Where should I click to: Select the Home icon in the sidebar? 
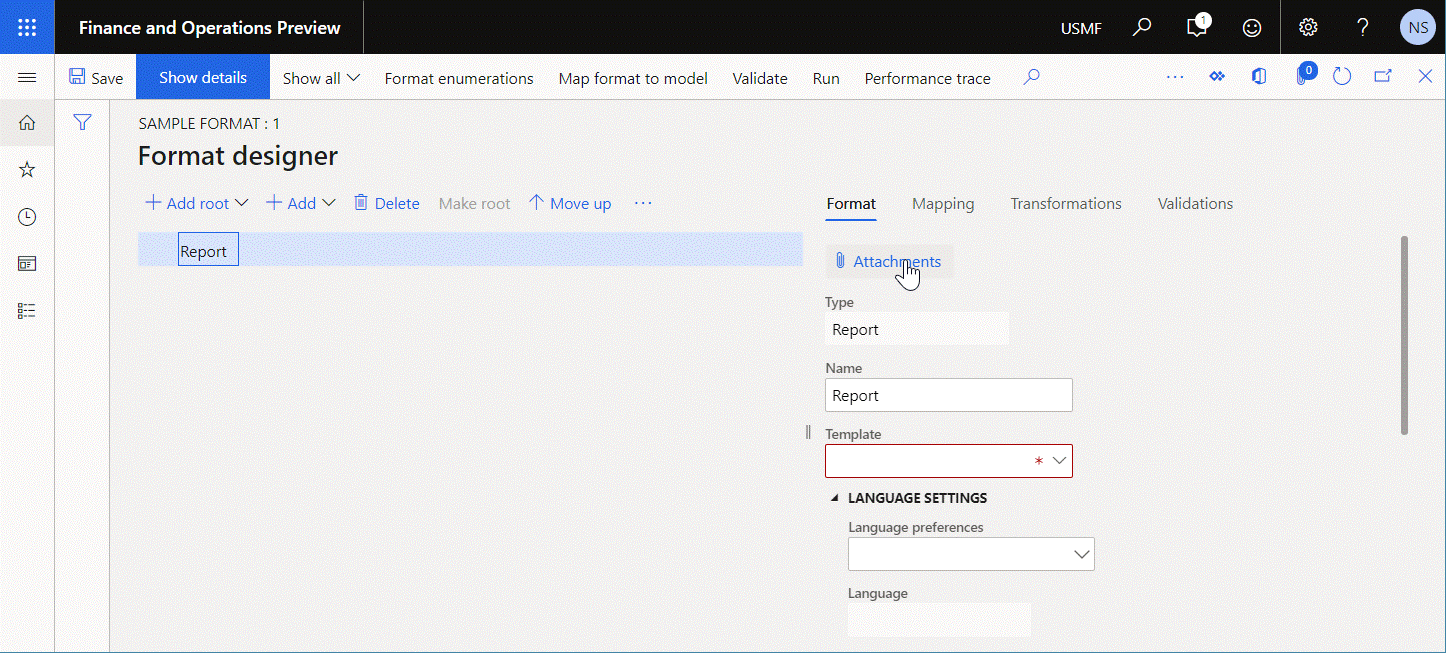27,122
